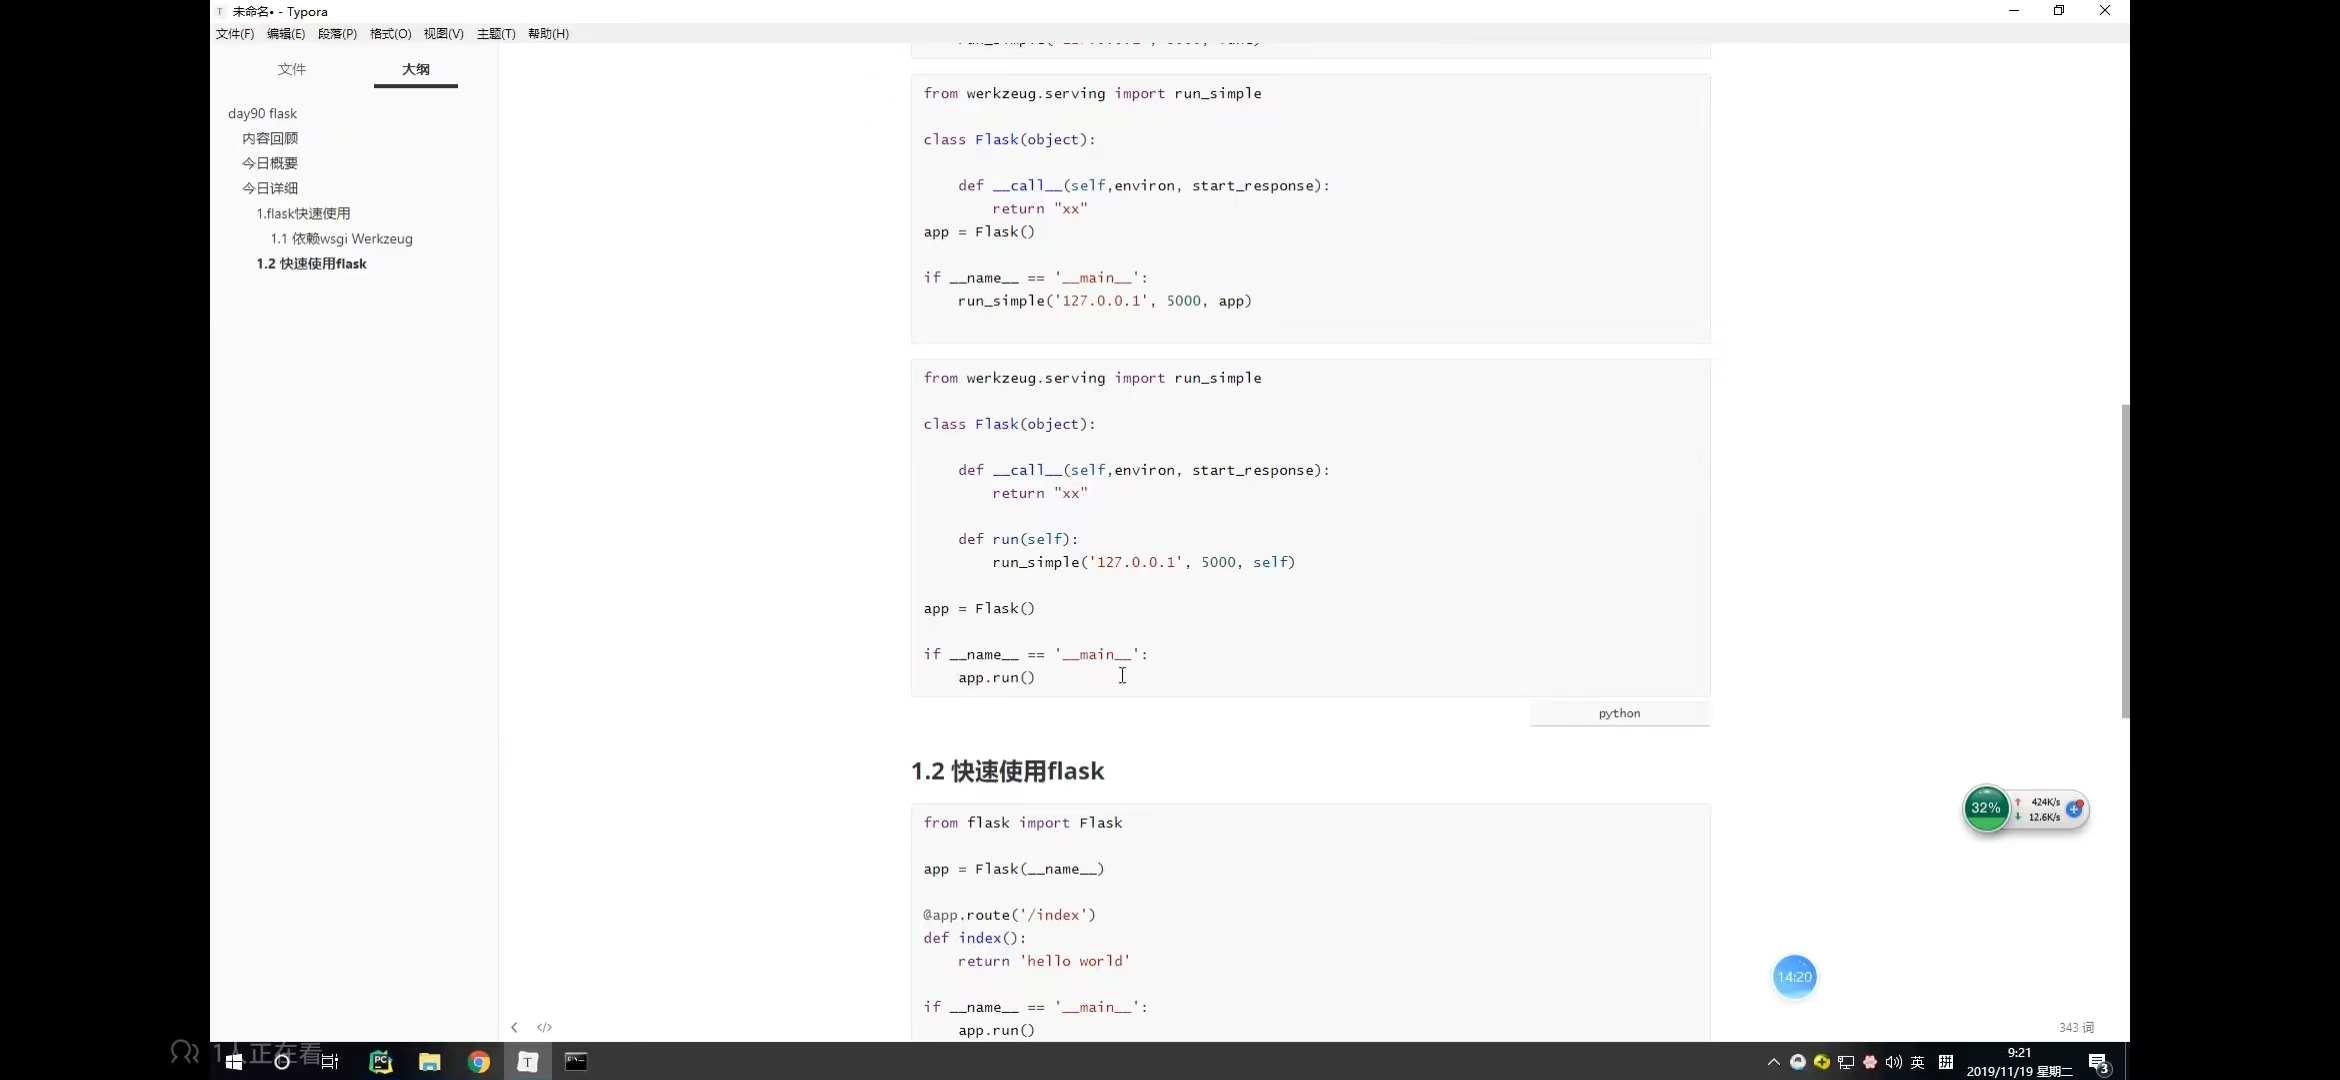Open File Explorer from the taskbar

click(430, 1062)
